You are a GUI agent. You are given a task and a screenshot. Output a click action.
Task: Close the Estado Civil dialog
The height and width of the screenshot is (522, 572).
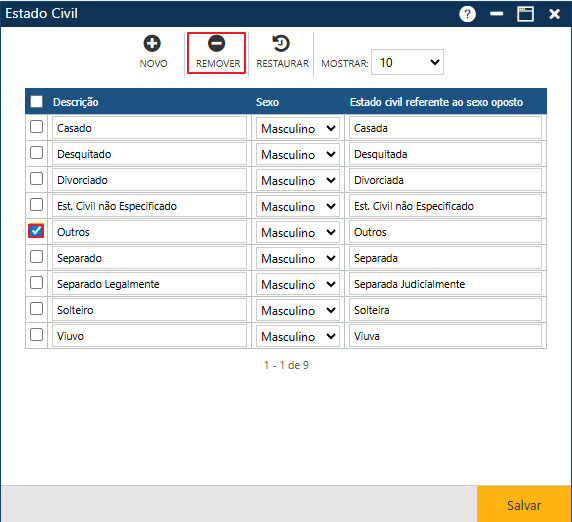coord(554,14)
